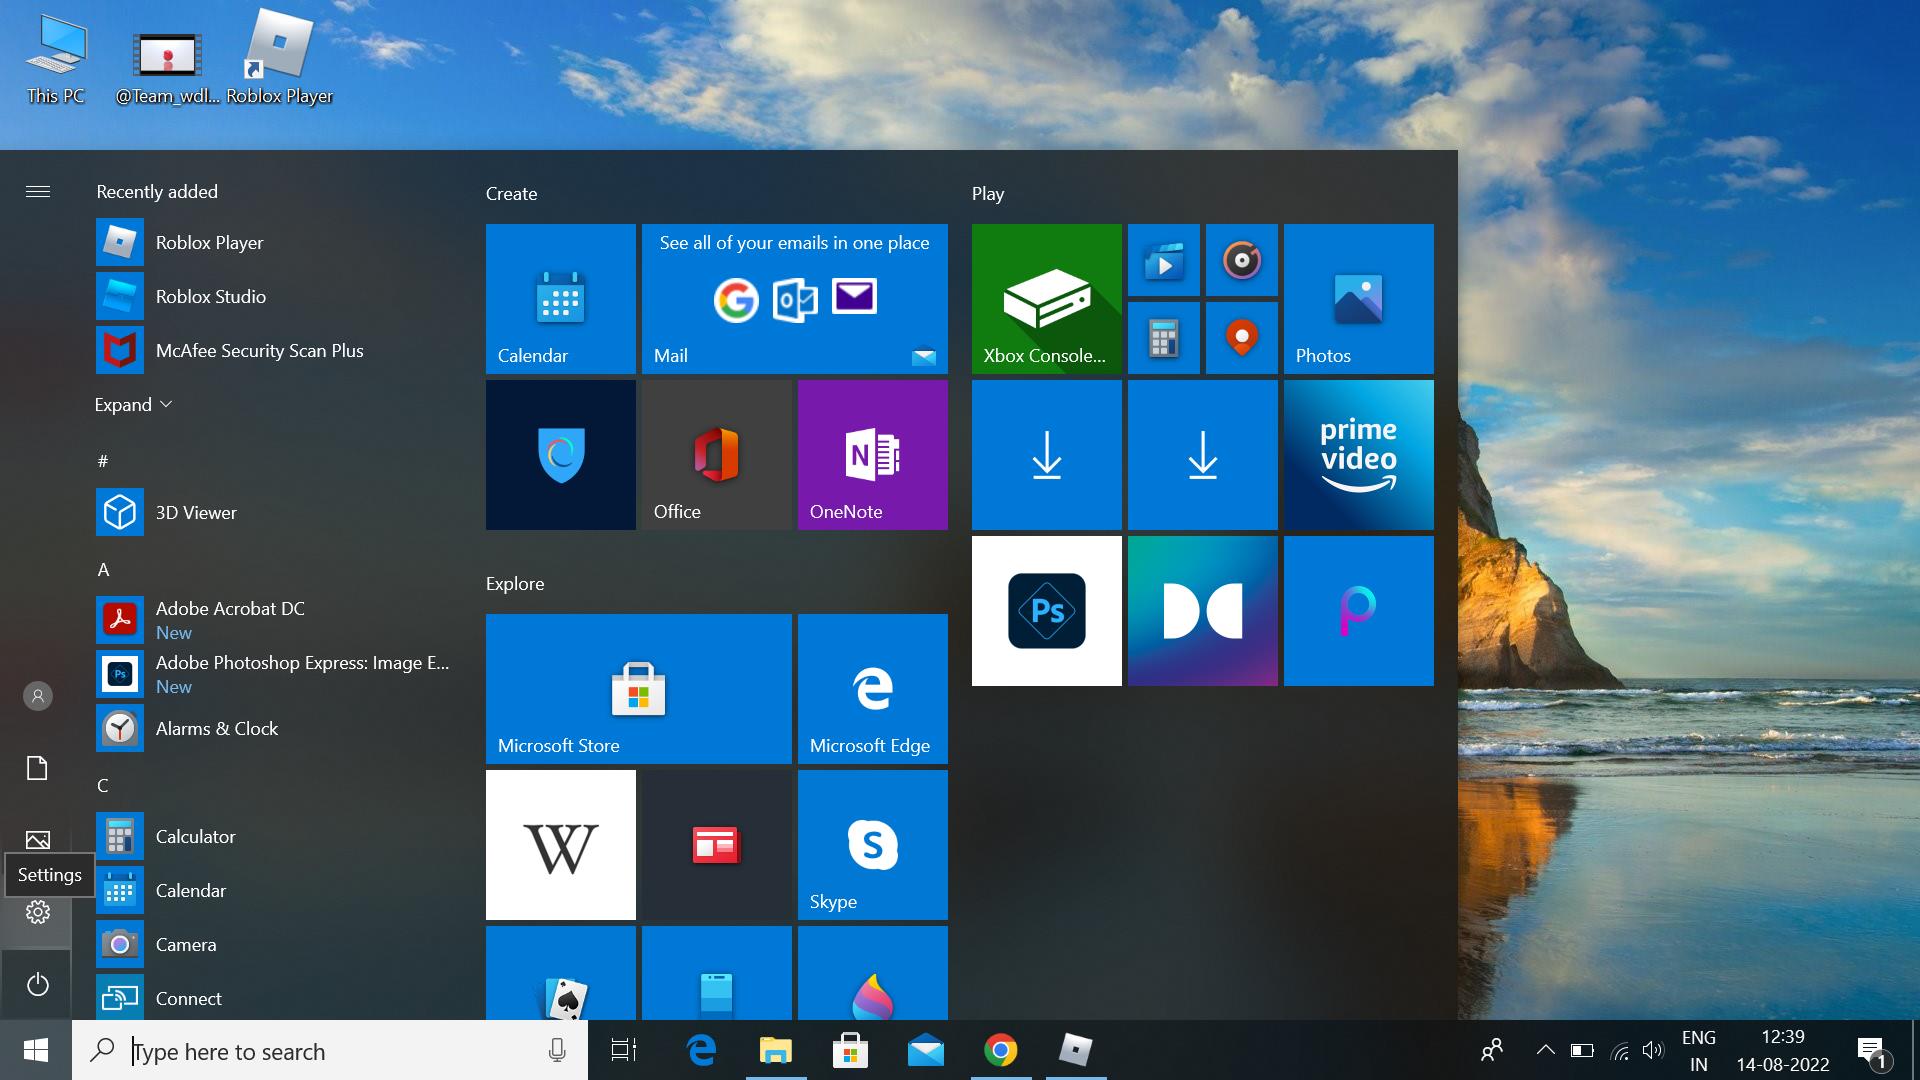Select Roblox Player desktop shortcut
Screen dimensions: 1920x1080
point(279,57)
